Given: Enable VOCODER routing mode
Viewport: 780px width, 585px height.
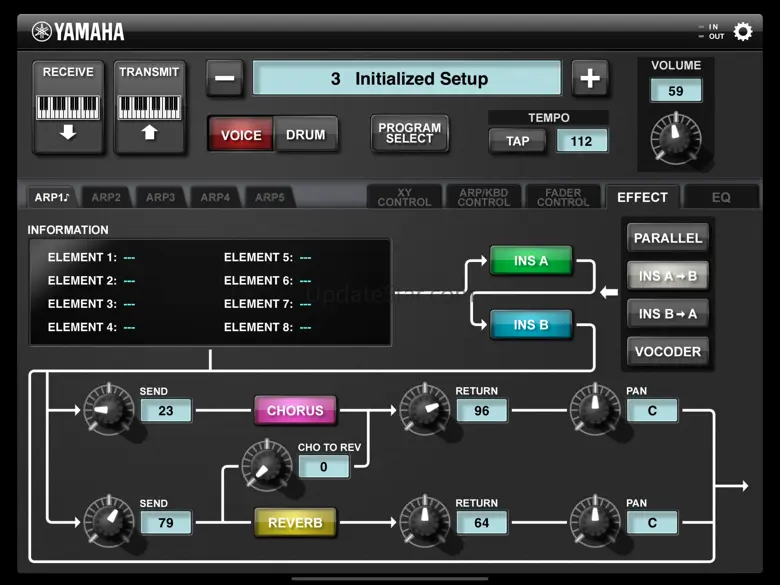Looking at the screenshot, I should [x=668, y=352].
